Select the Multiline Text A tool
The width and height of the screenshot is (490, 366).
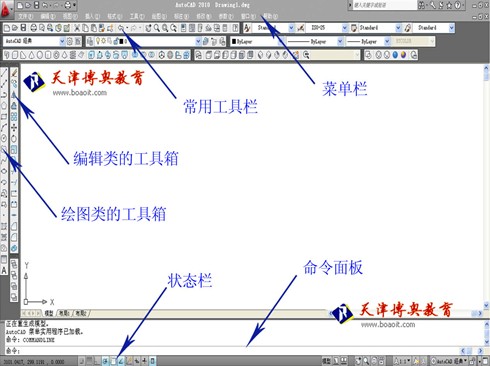tap(4, 270)
